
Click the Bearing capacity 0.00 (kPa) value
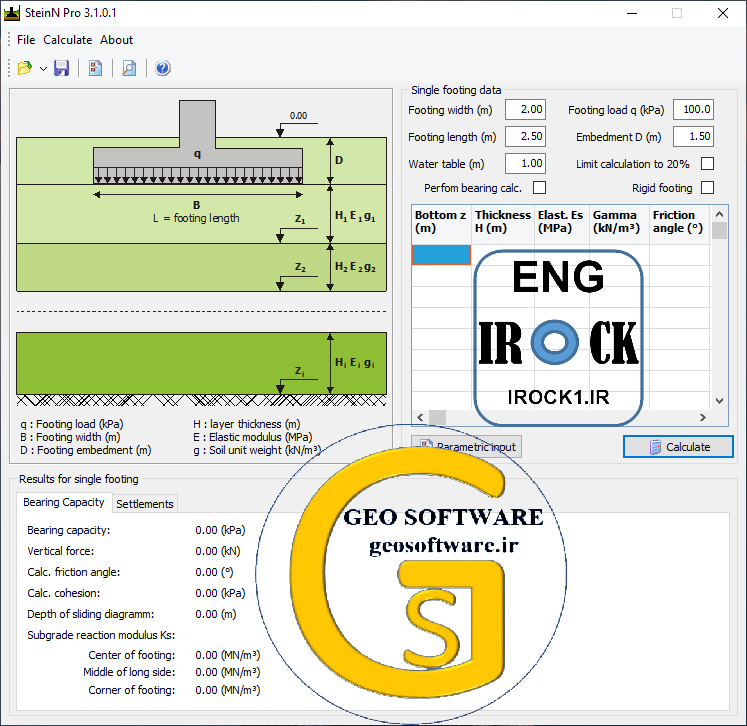tap(220, 530)
